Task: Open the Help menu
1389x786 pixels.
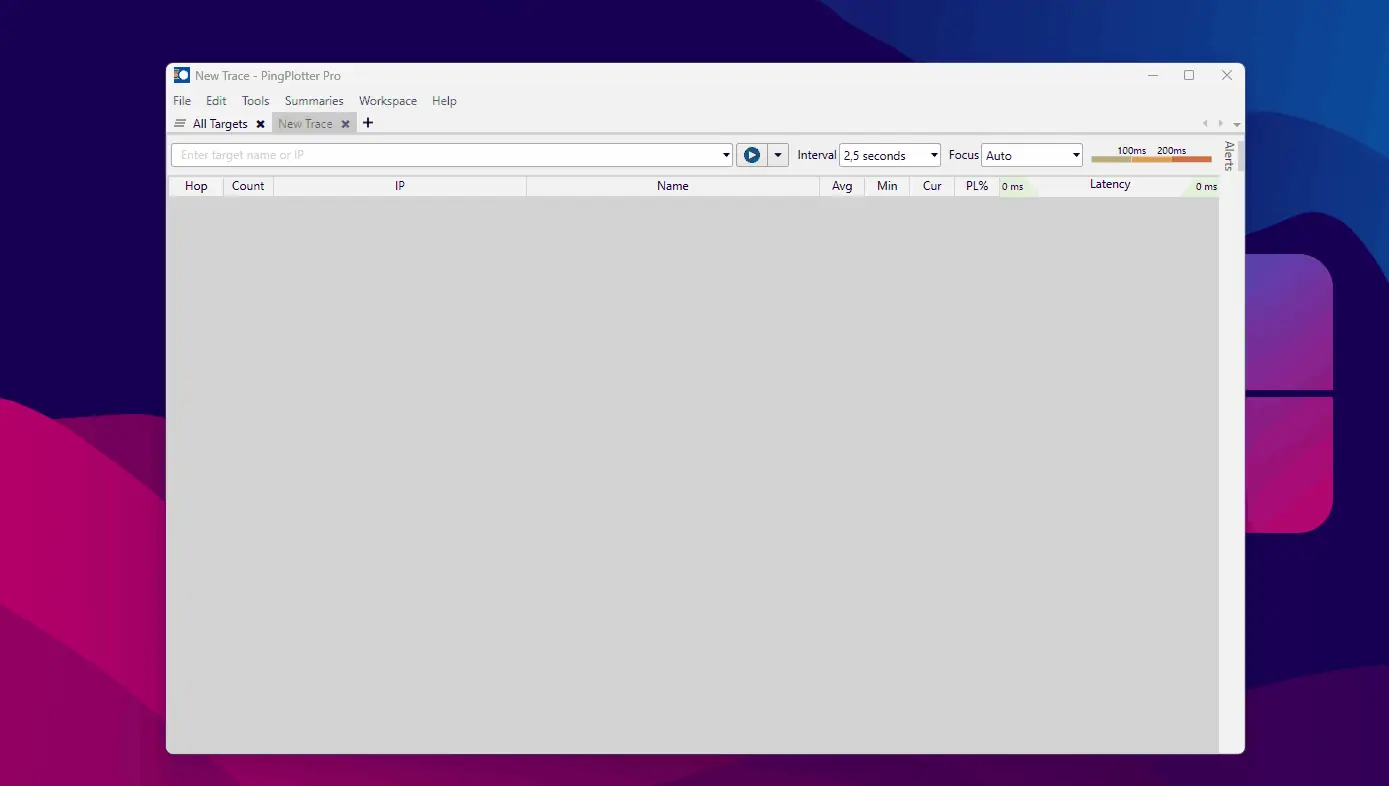Action: [x=444, y=101]
